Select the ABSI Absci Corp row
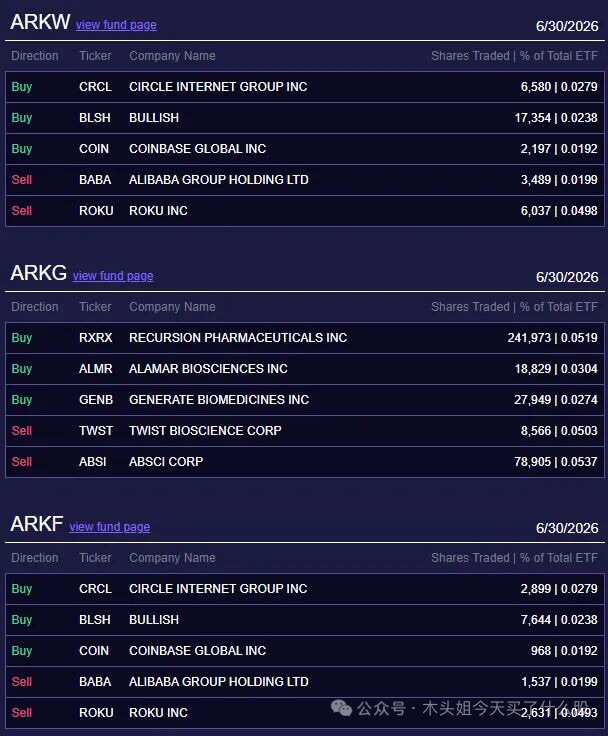This screenshot has width=608, height=736. pos(305,462)
